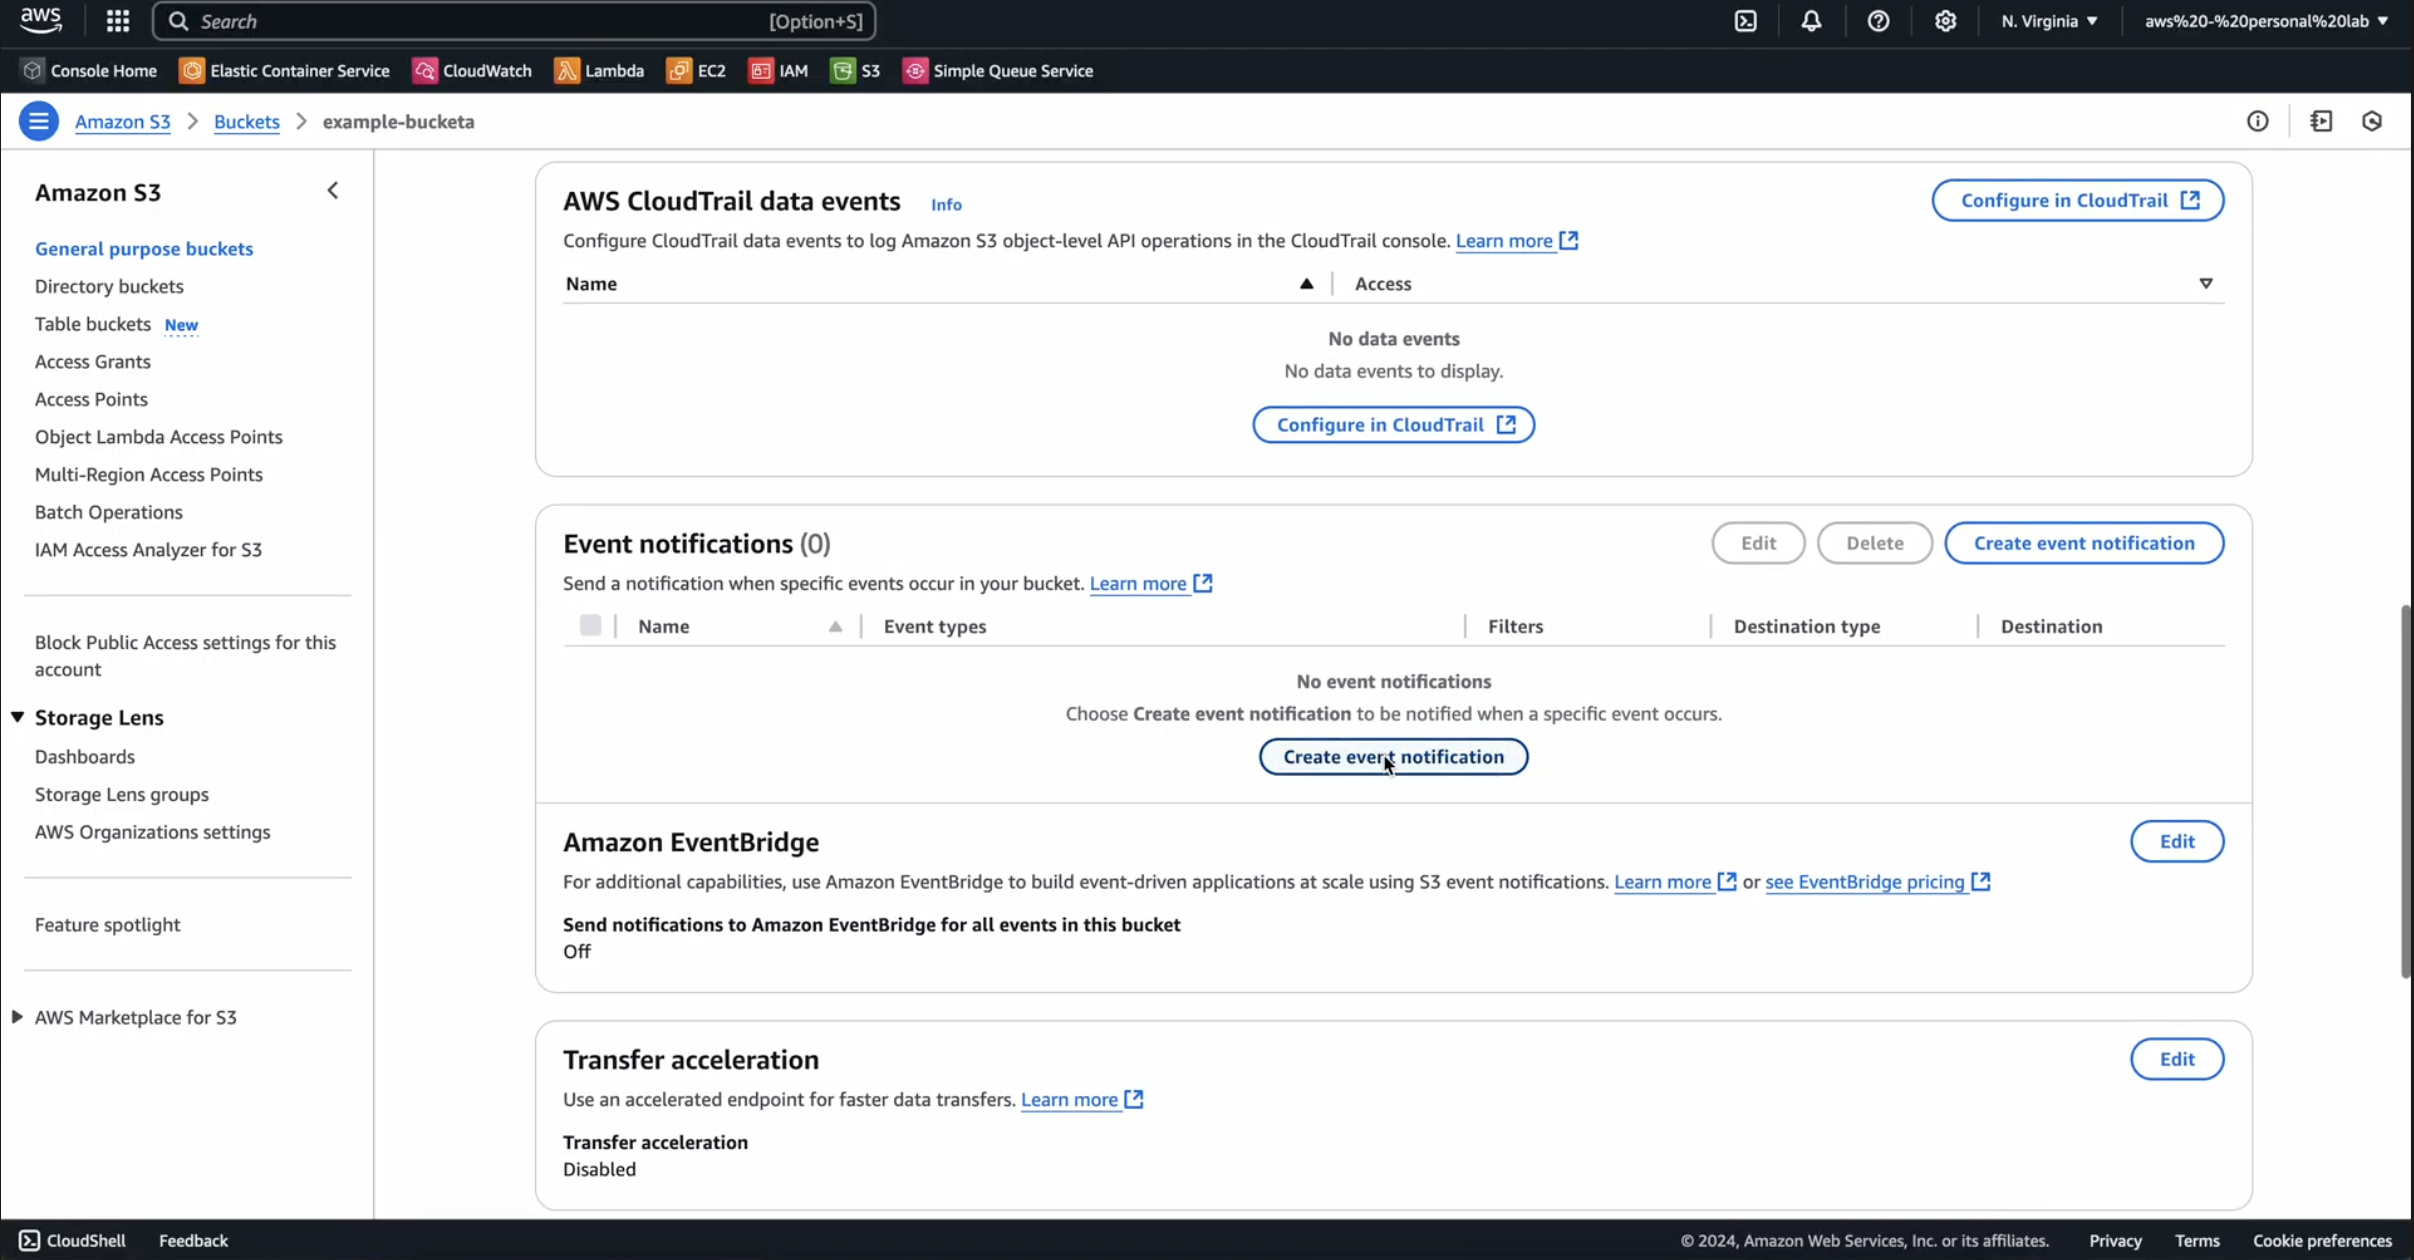Click the centered Create event notification button
This screenshot has height=1260, width=2414.
click(1393, 757)
